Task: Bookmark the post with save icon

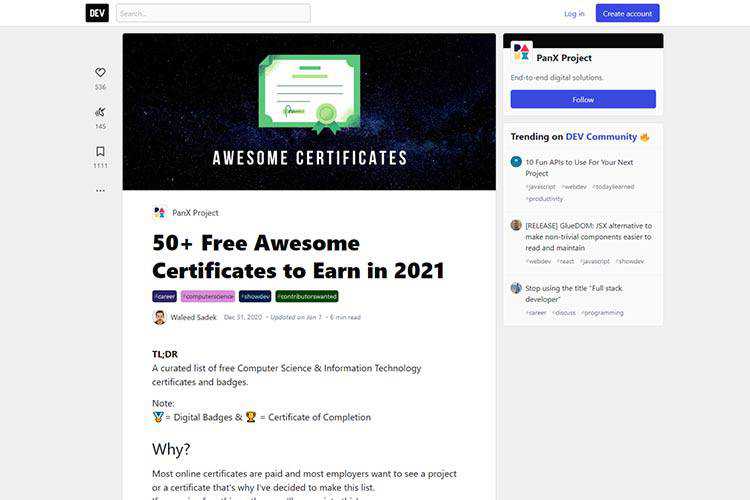Action: 100,152
